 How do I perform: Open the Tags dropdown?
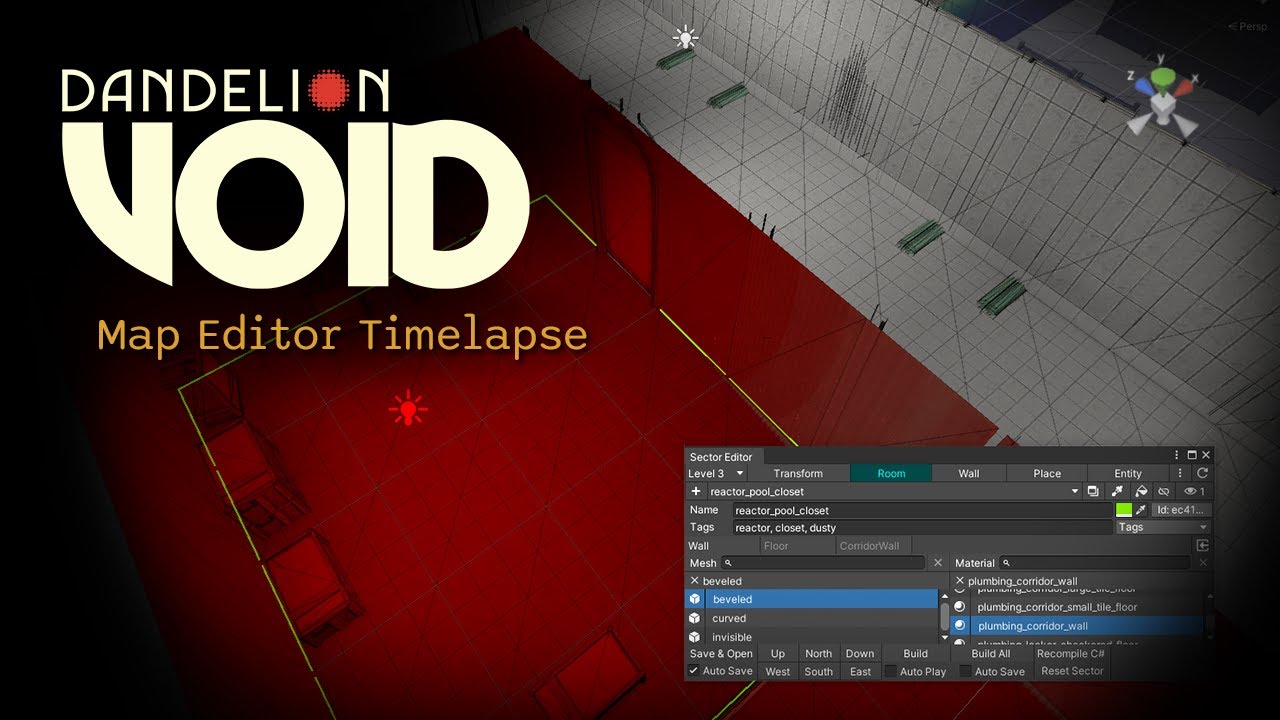[1162, 528]
